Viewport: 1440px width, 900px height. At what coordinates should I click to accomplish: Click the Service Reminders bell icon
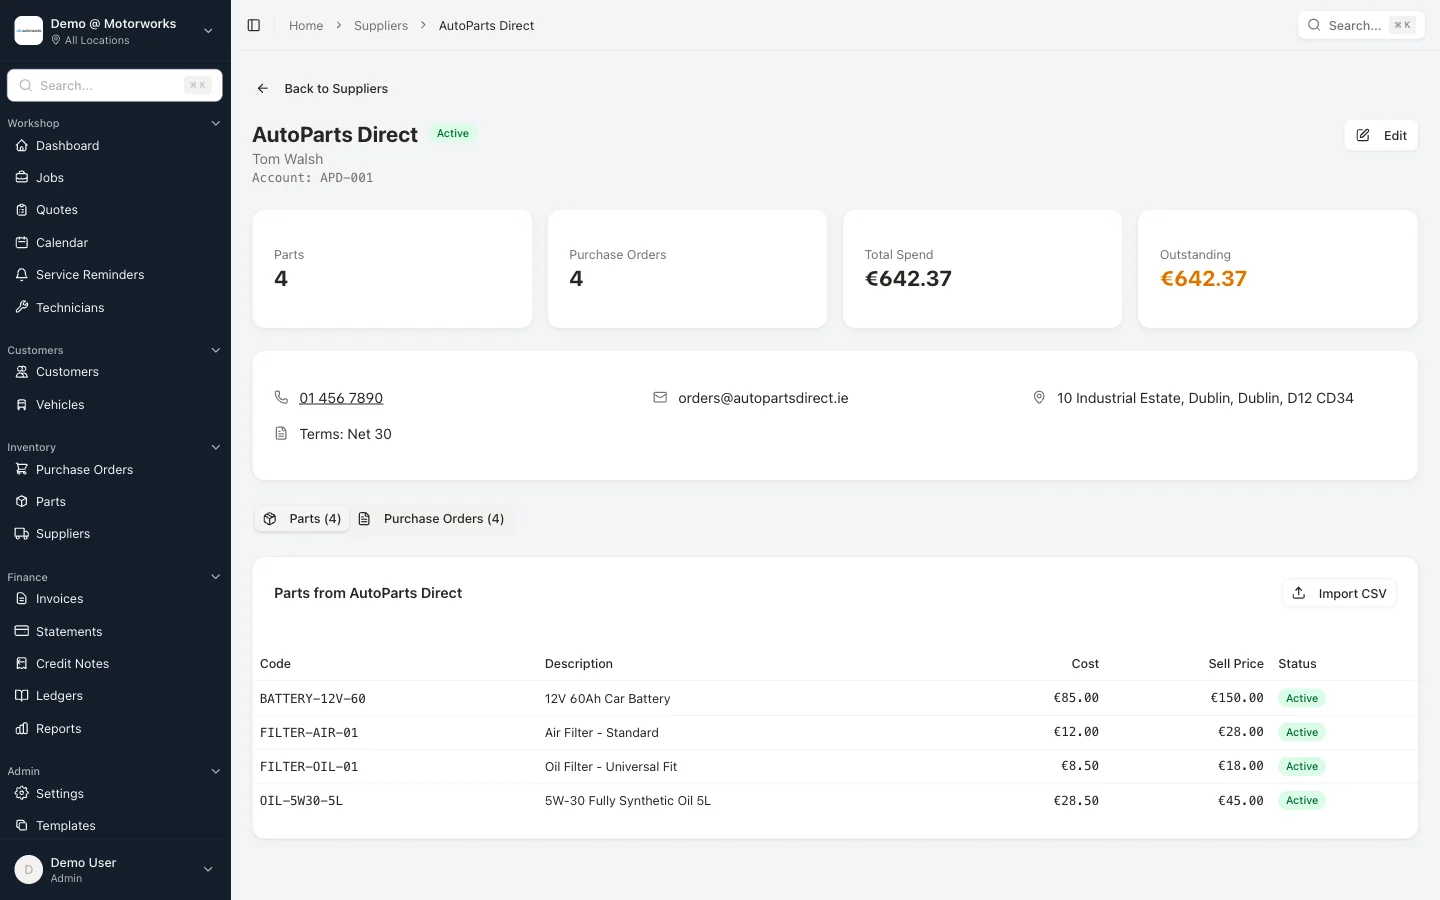[21, 274]
